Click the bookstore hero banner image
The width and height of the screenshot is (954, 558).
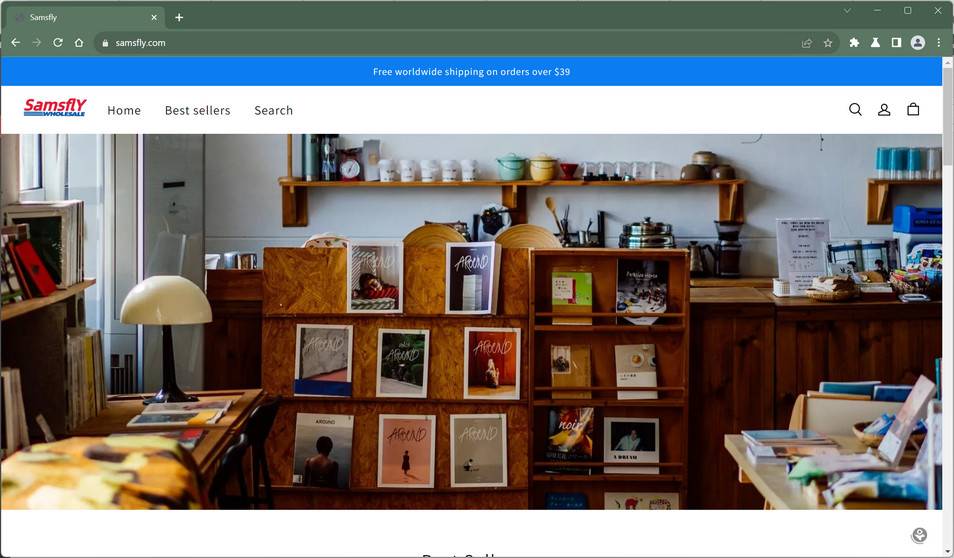click(x=472, y=321)
